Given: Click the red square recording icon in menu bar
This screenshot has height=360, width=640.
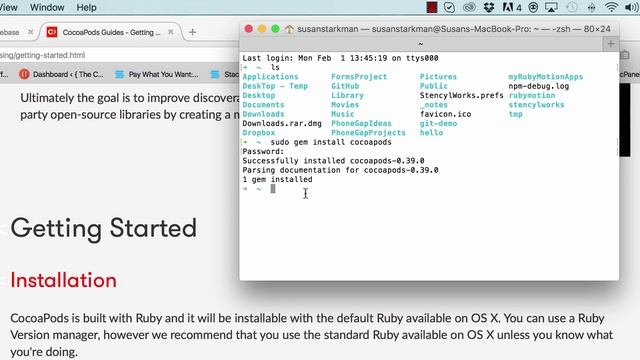Looking at the screenshot, I should coord(432,7).
